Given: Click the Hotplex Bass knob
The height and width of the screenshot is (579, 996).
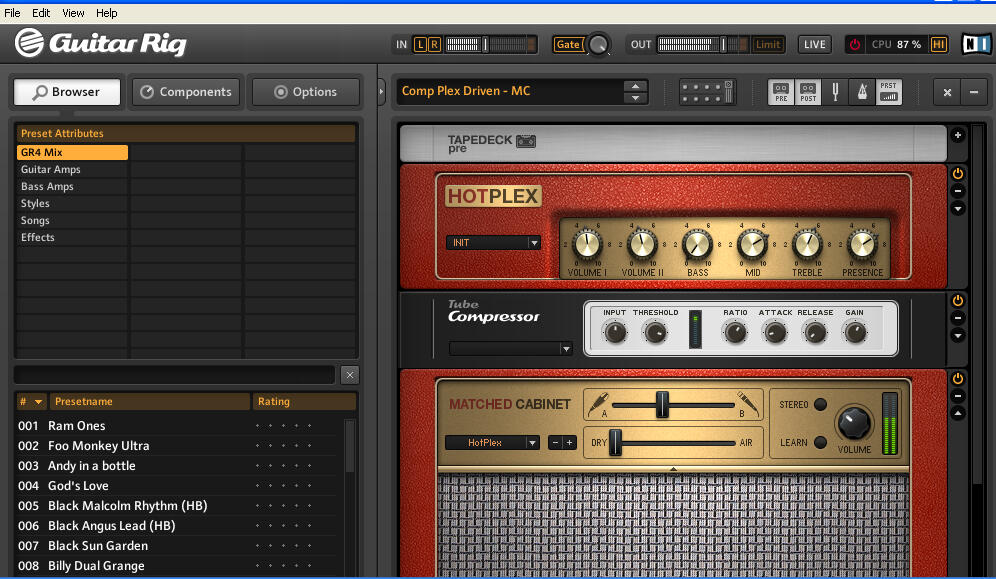Looking at the screenshot, I should tap(697, 244).
